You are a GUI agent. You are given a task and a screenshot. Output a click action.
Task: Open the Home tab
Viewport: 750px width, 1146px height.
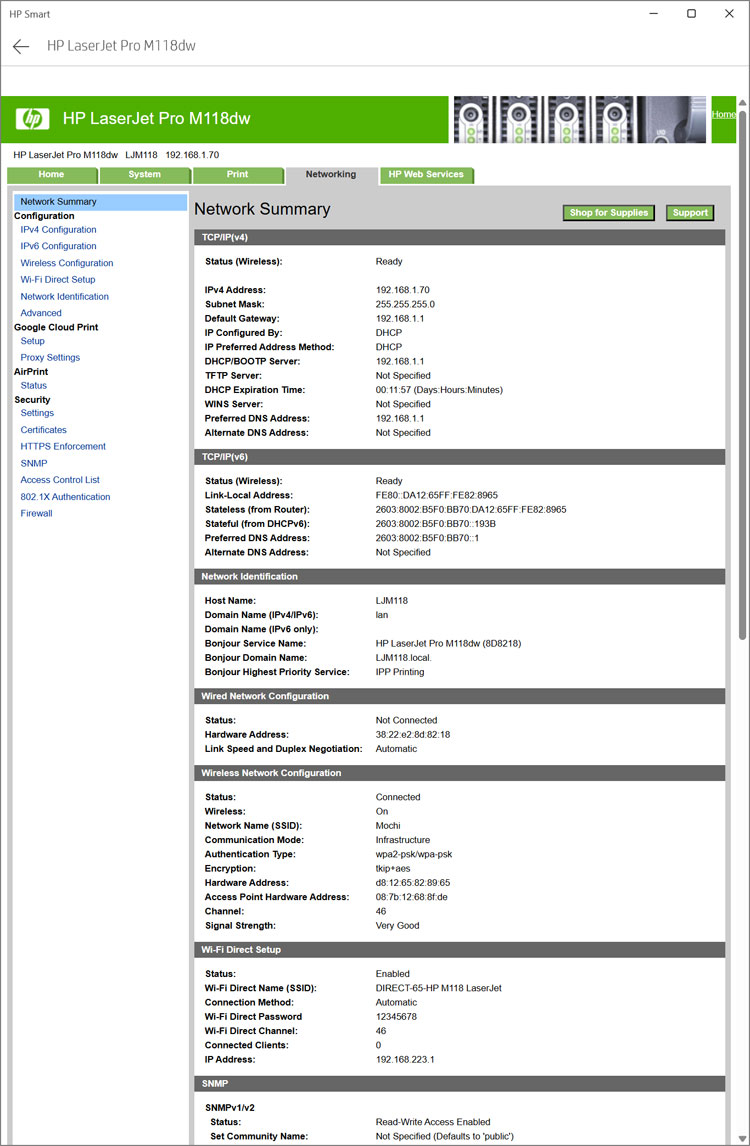point(51,175)
